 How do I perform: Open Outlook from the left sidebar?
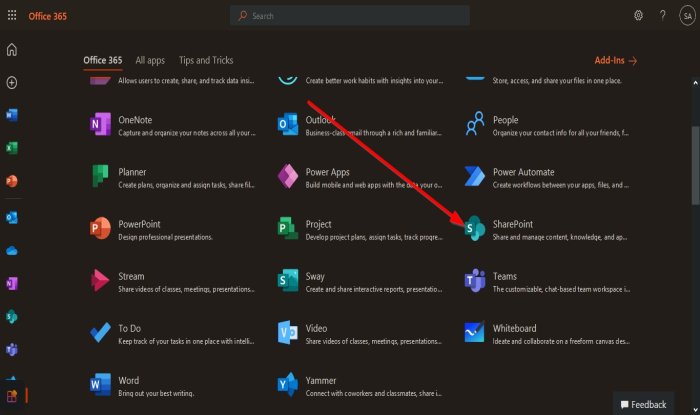[x=12, y=217]
